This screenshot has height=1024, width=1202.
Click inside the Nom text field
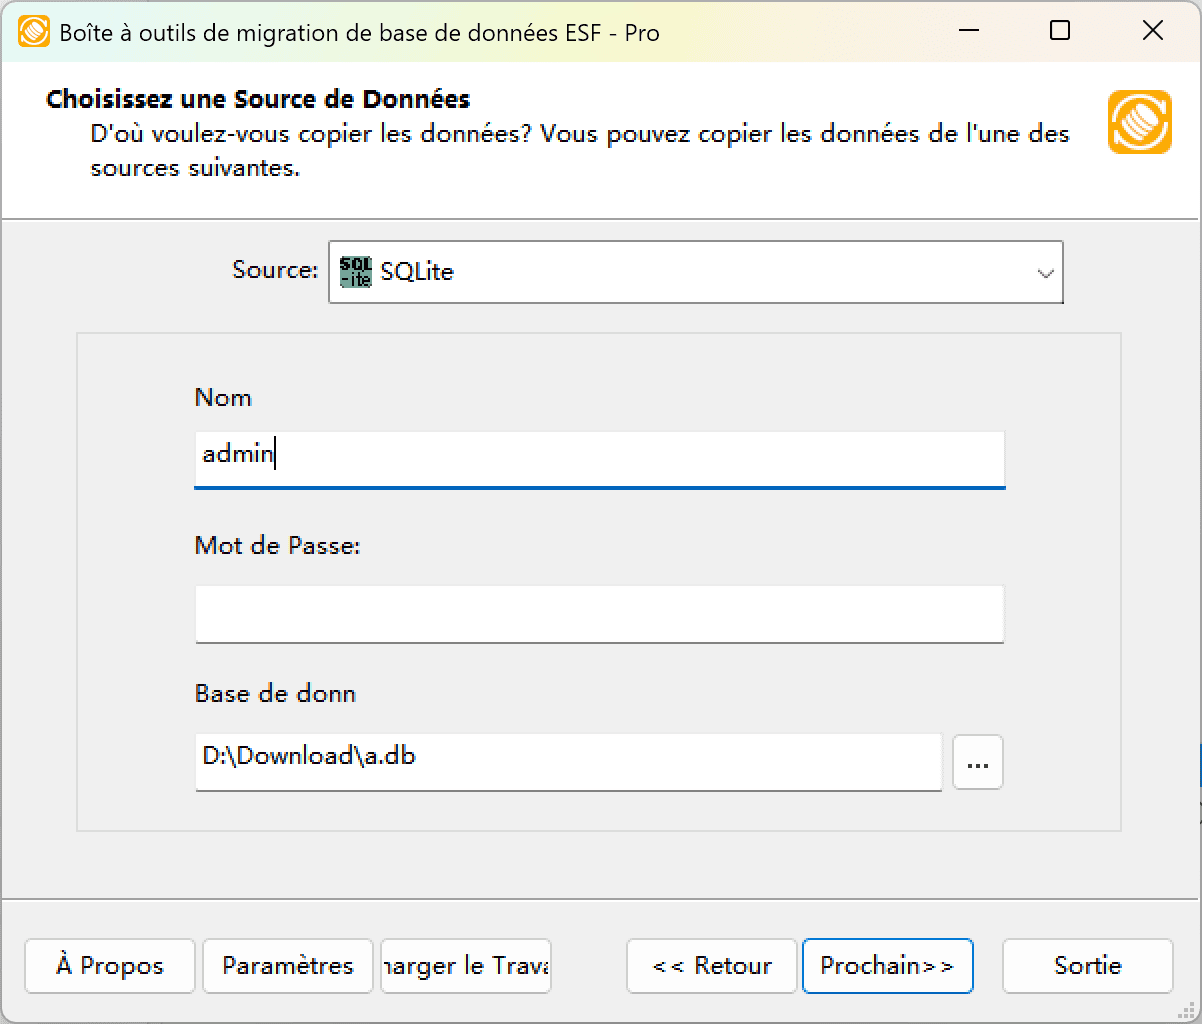click(x=599, y=458)
